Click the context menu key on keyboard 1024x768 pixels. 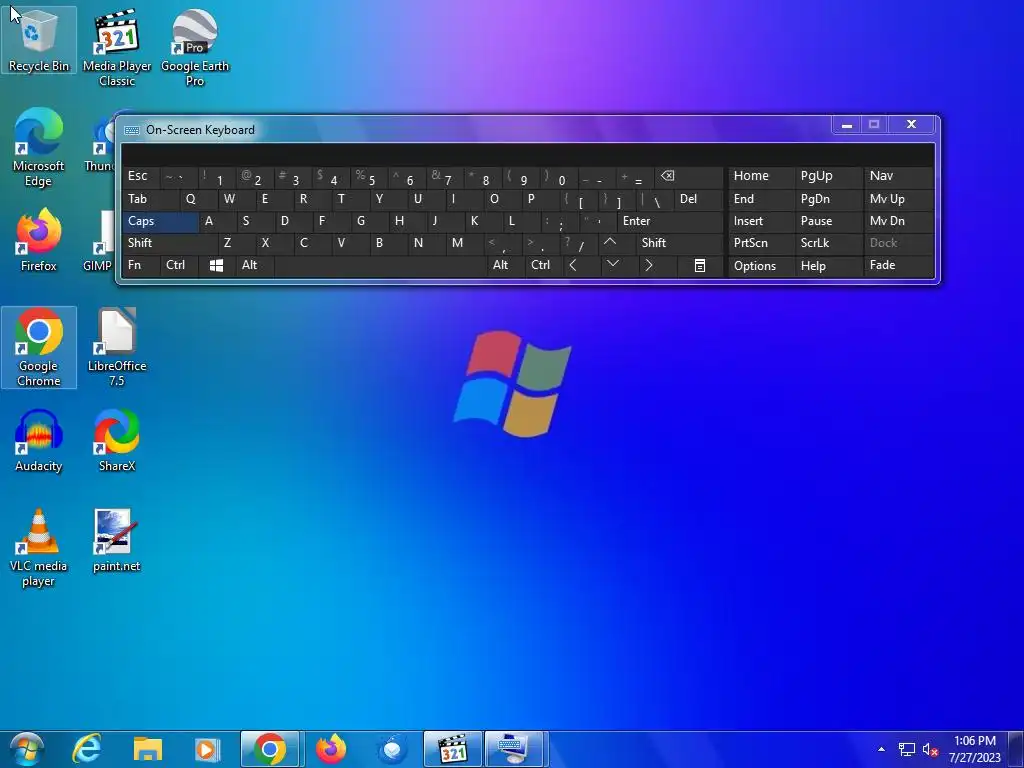tap(699, 265)
